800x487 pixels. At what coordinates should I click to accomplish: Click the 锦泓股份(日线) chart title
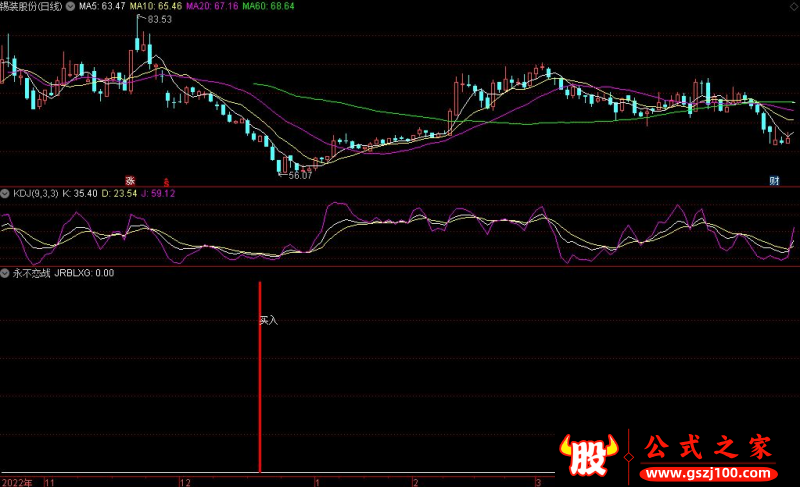(31, 6)
